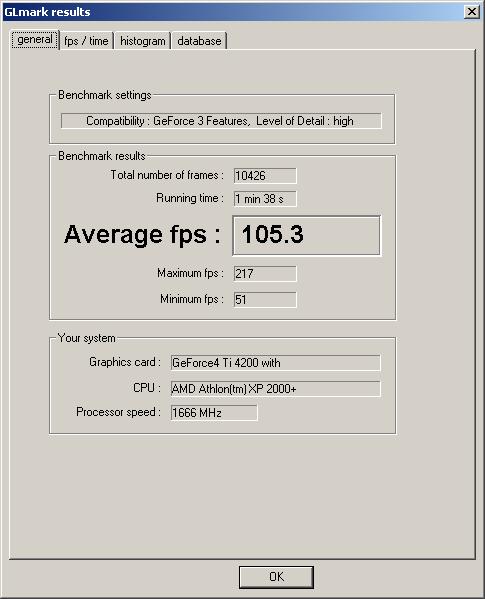
Task: Click the CPU name field
Action: tap(275, 389)
